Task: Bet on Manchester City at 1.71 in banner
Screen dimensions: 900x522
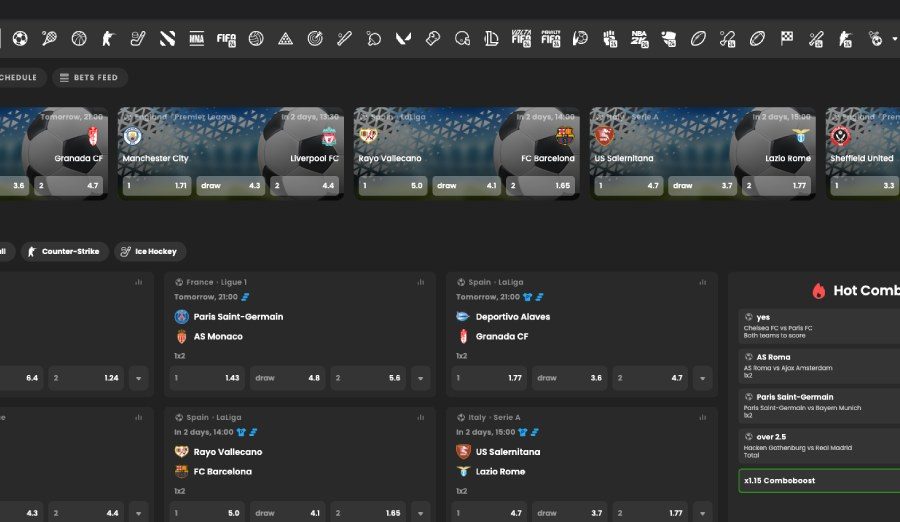Action: tap(157, 186)
